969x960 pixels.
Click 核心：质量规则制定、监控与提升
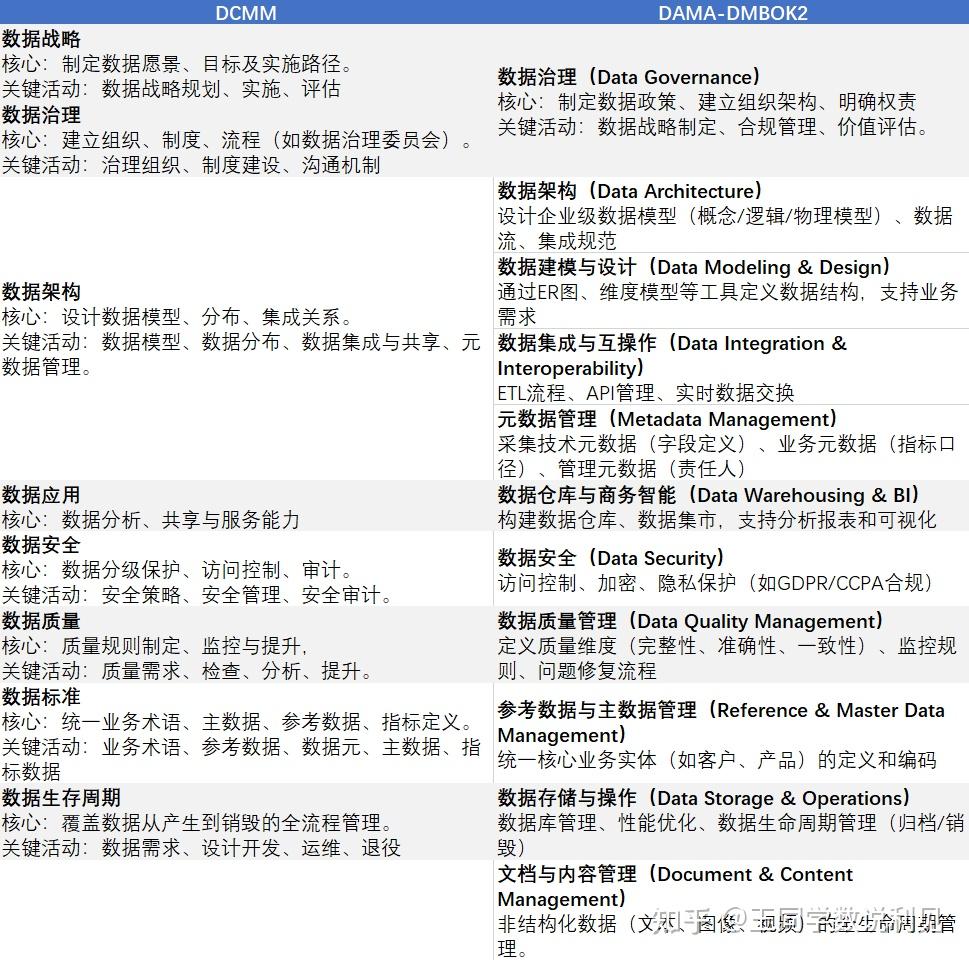coord(154,646)
